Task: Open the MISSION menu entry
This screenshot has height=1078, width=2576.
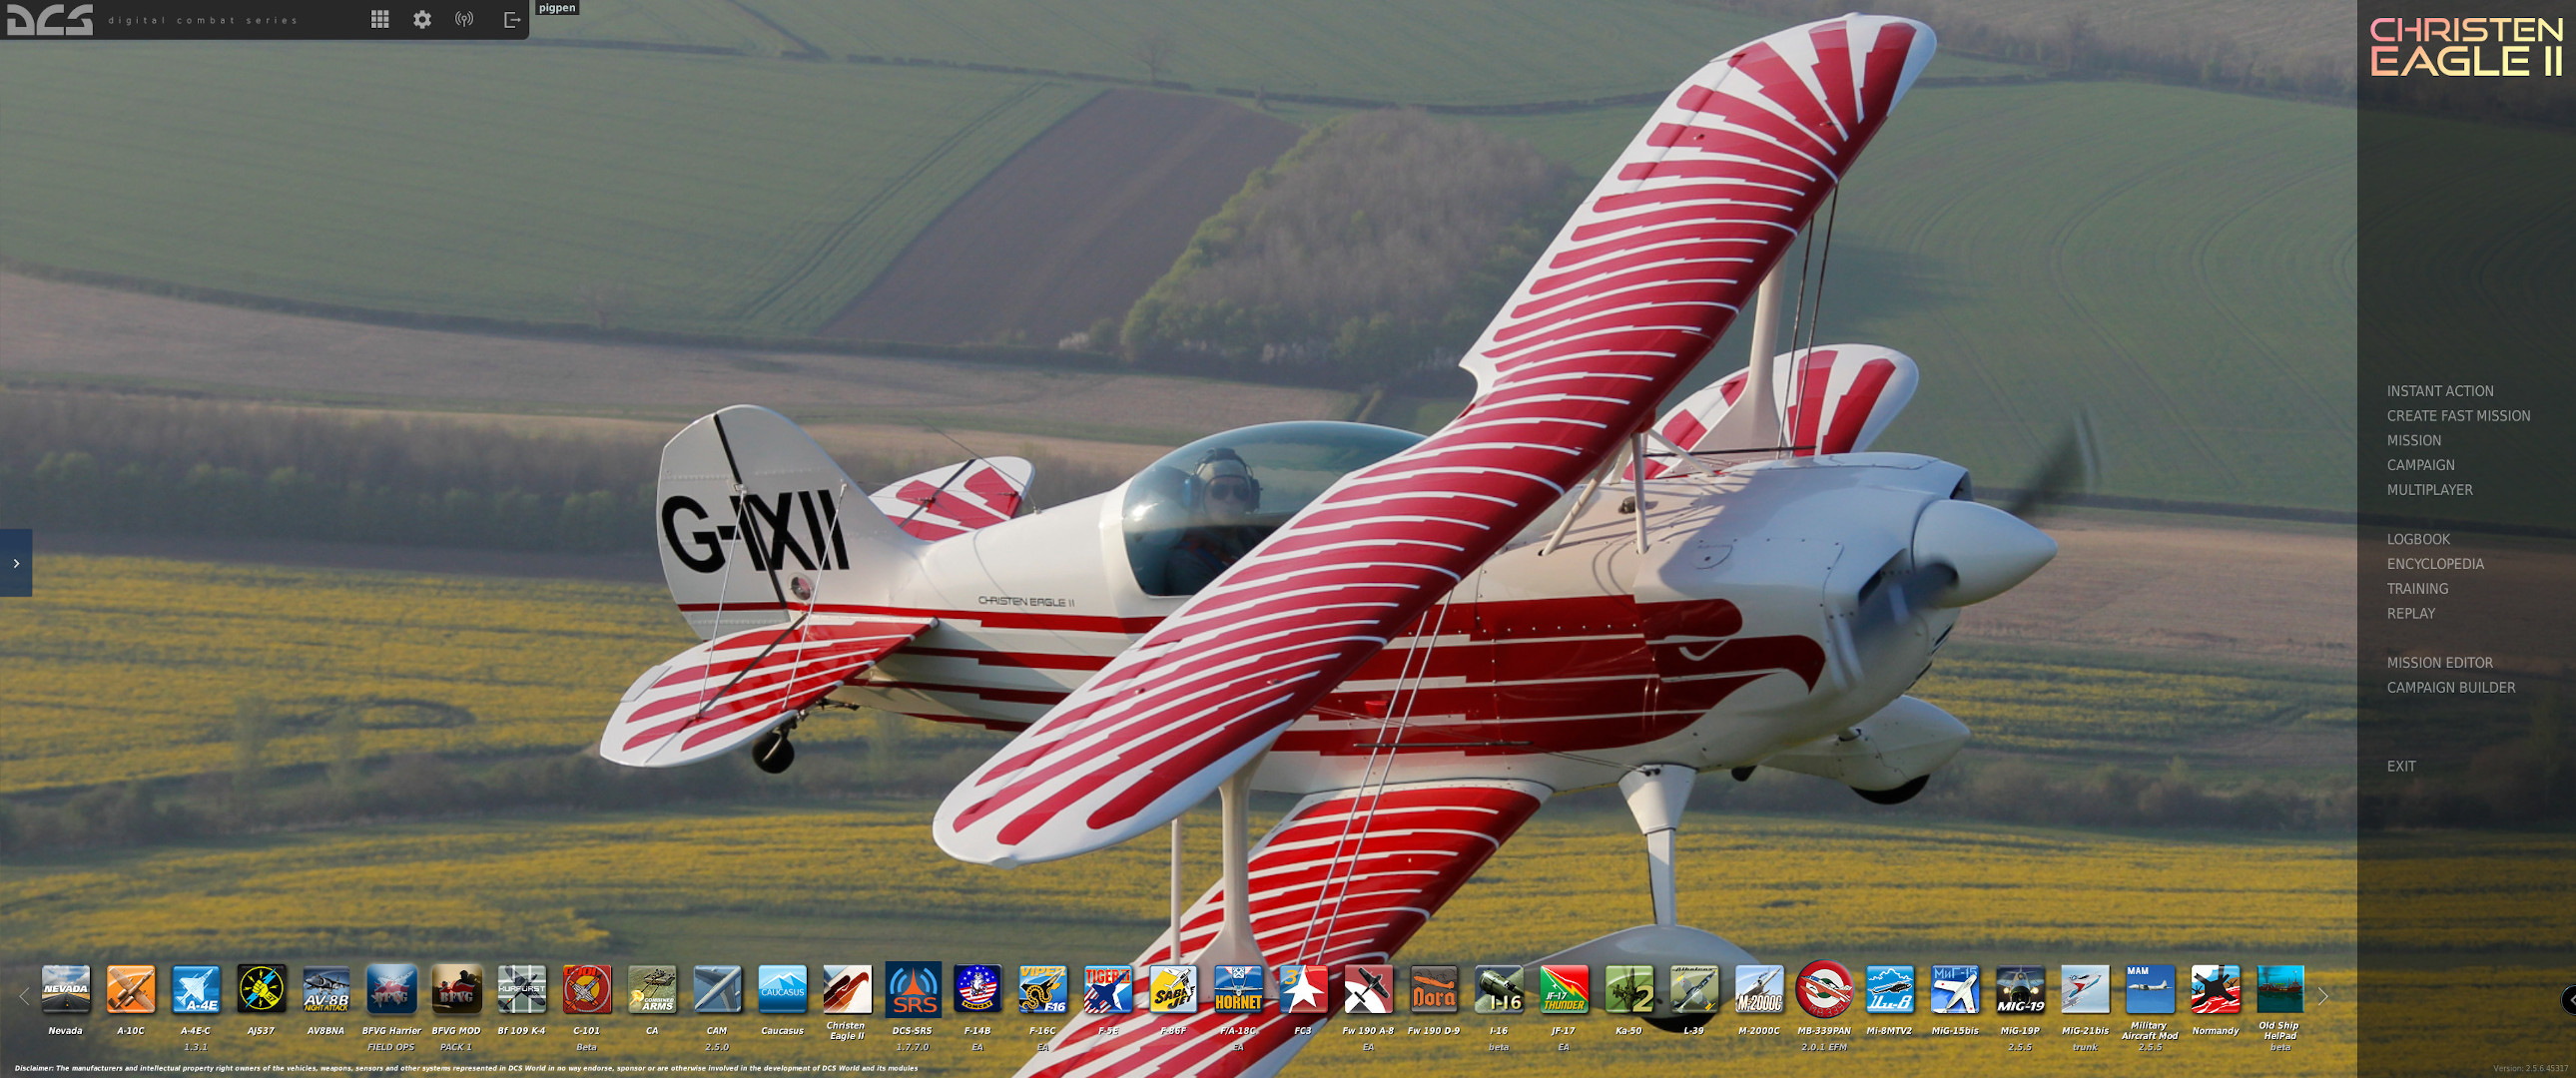Action: pos(2415,440)
